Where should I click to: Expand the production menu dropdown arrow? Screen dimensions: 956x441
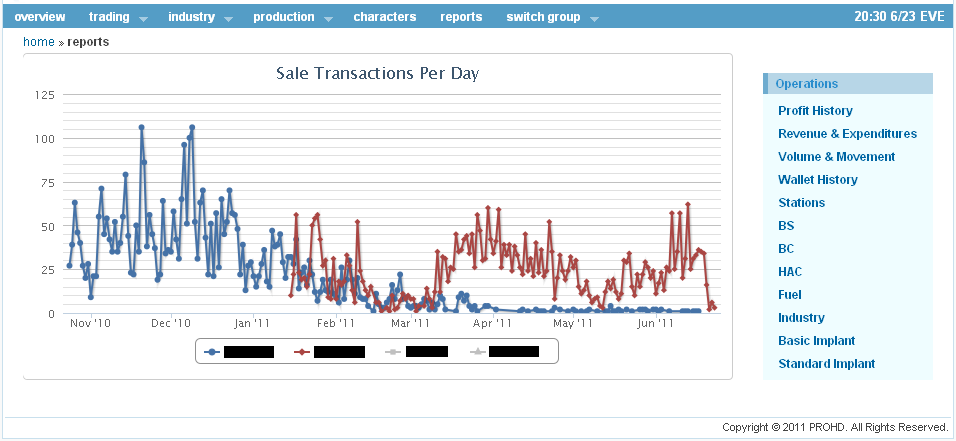point(328,18)
